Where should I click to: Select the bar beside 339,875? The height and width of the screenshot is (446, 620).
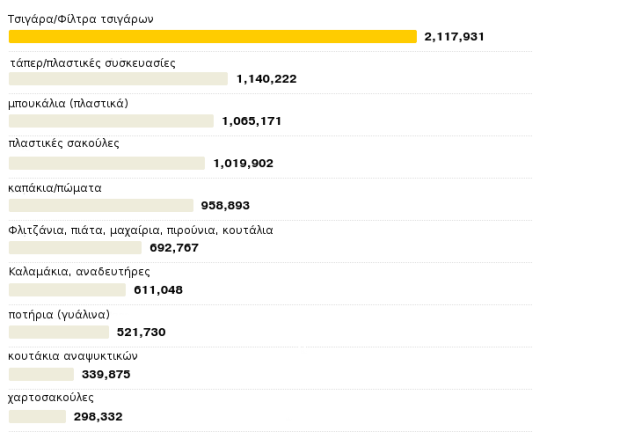41,374
